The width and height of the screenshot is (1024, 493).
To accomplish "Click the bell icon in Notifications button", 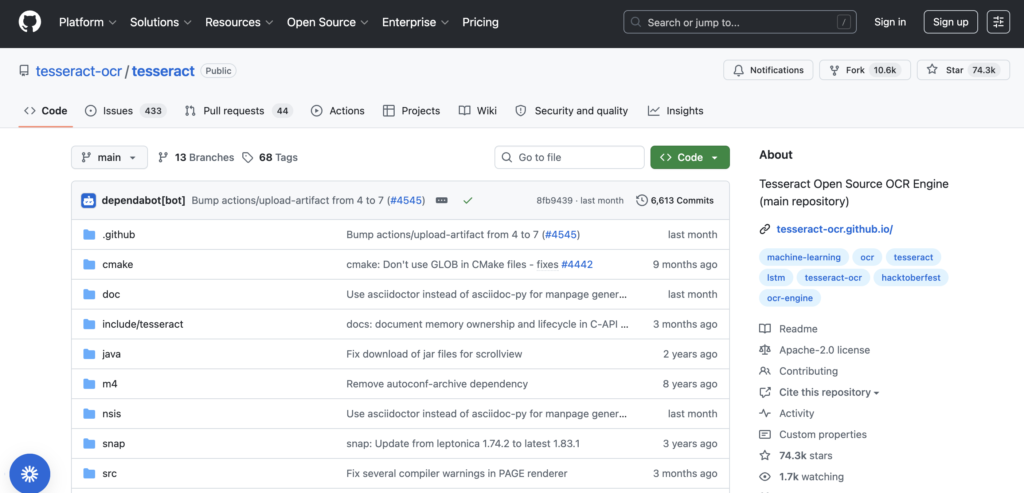I will (739, 70).
